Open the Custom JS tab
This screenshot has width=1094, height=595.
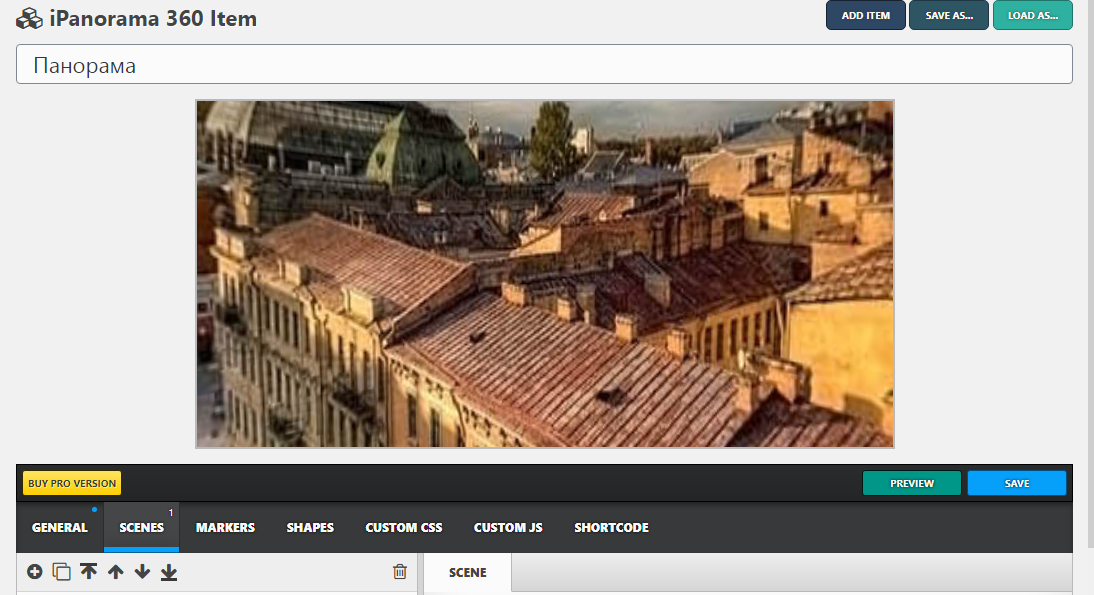(x=508, y=527)
